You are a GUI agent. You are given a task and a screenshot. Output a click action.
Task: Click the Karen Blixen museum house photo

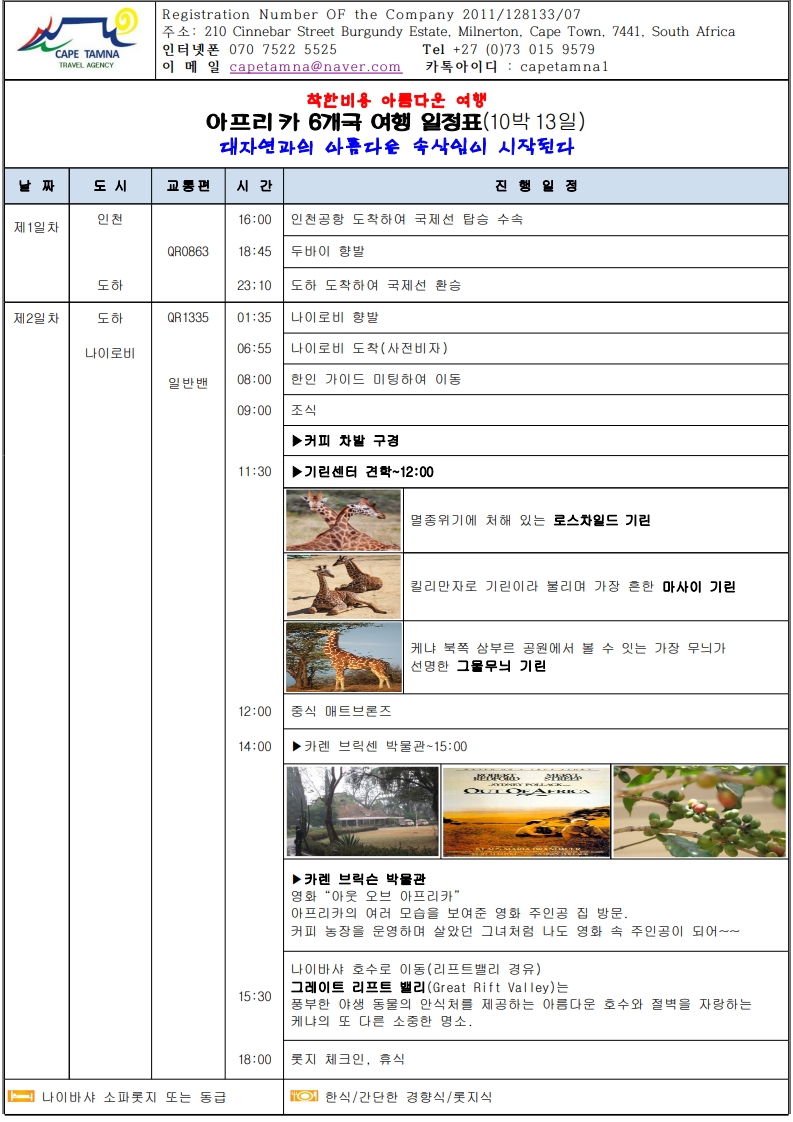coord(362,812)
